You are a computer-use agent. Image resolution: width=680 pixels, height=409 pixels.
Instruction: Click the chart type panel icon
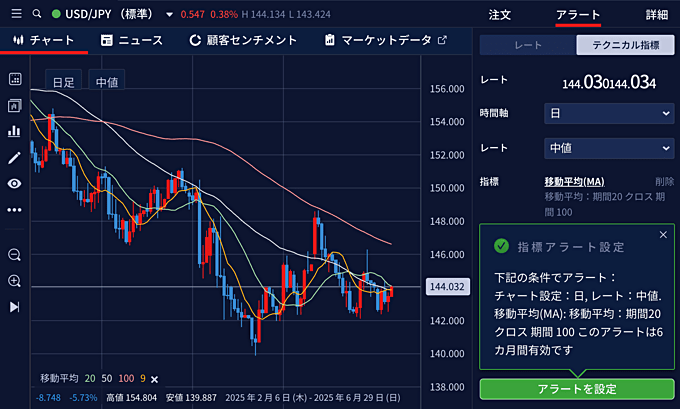tap(15, 105)
